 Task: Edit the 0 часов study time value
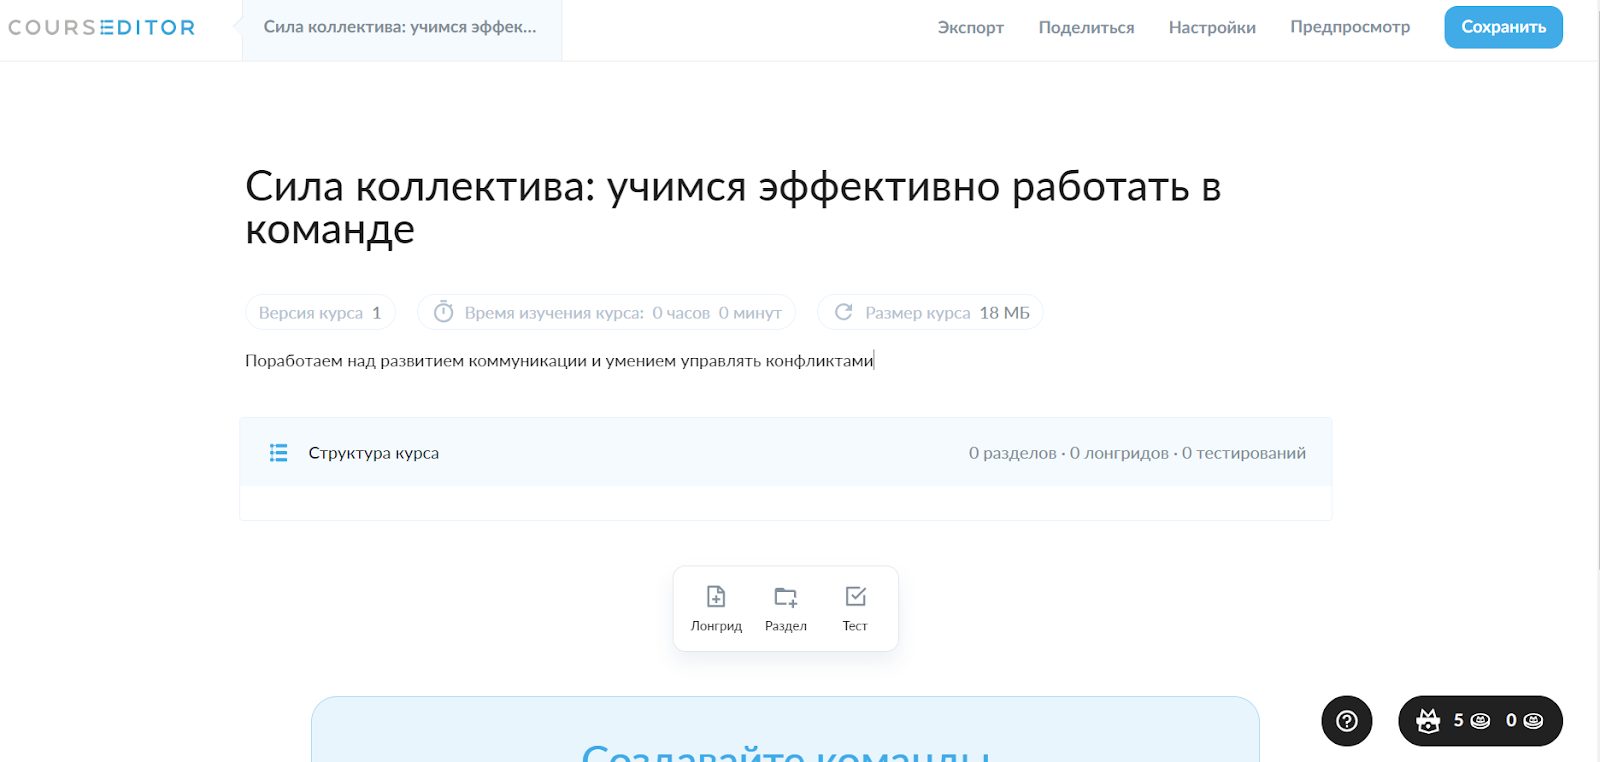click(680, 313)
